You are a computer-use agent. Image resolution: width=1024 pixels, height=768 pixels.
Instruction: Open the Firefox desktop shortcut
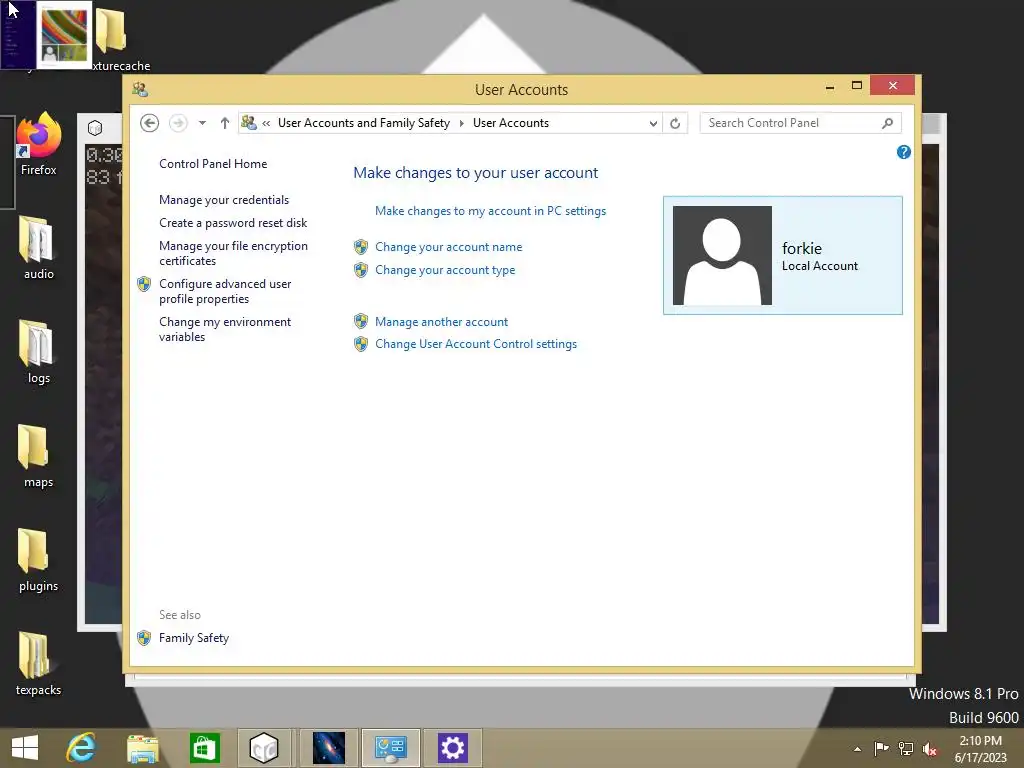coord(39,144)
